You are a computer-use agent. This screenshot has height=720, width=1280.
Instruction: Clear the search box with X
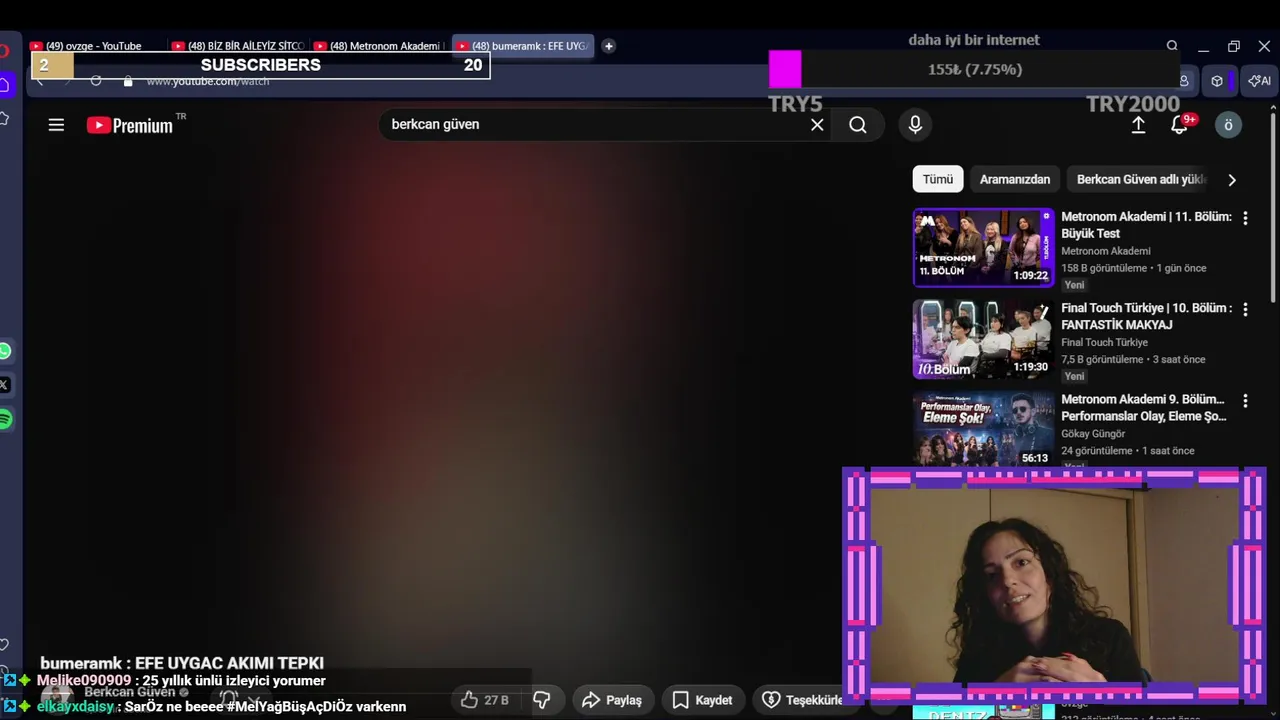(x=817, y=125)
